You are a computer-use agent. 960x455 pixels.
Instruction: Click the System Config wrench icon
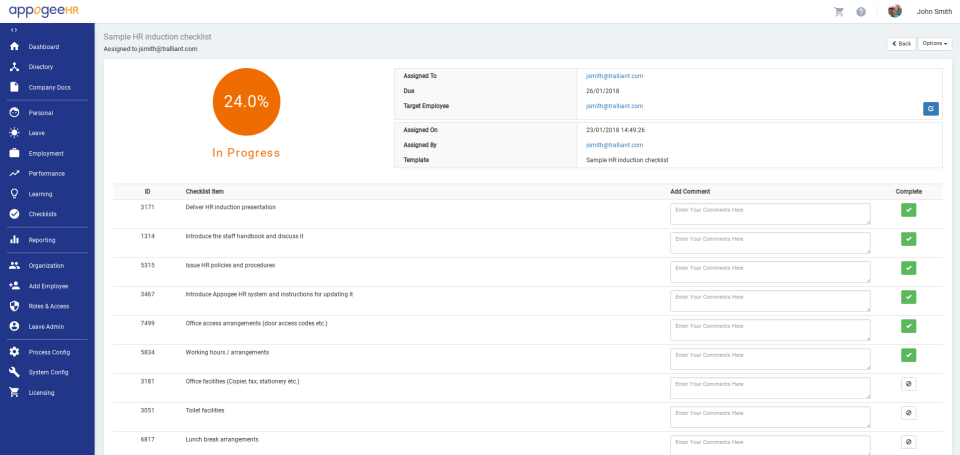[15, 372]
